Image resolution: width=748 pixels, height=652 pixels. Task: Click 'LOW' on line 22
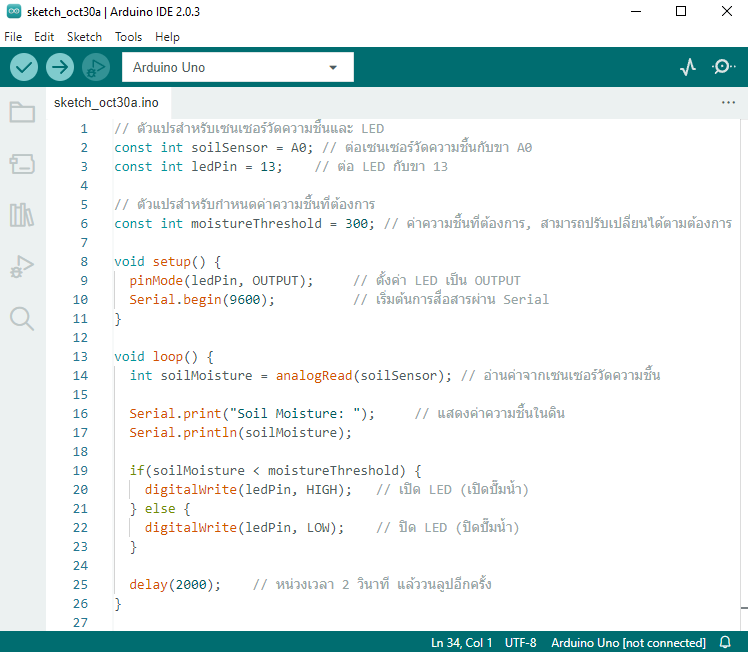click(x=318, y=528)
